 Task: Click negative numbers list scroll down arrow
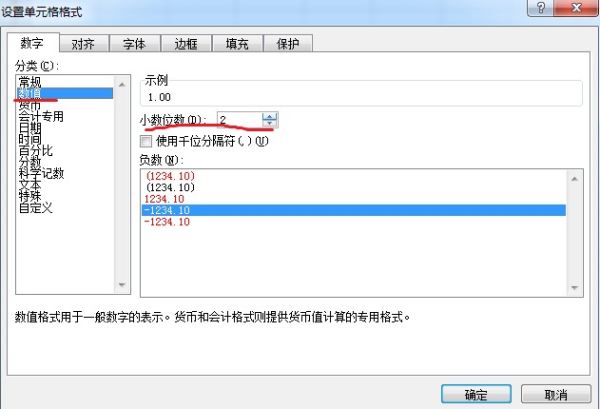(x=574, y=288)
